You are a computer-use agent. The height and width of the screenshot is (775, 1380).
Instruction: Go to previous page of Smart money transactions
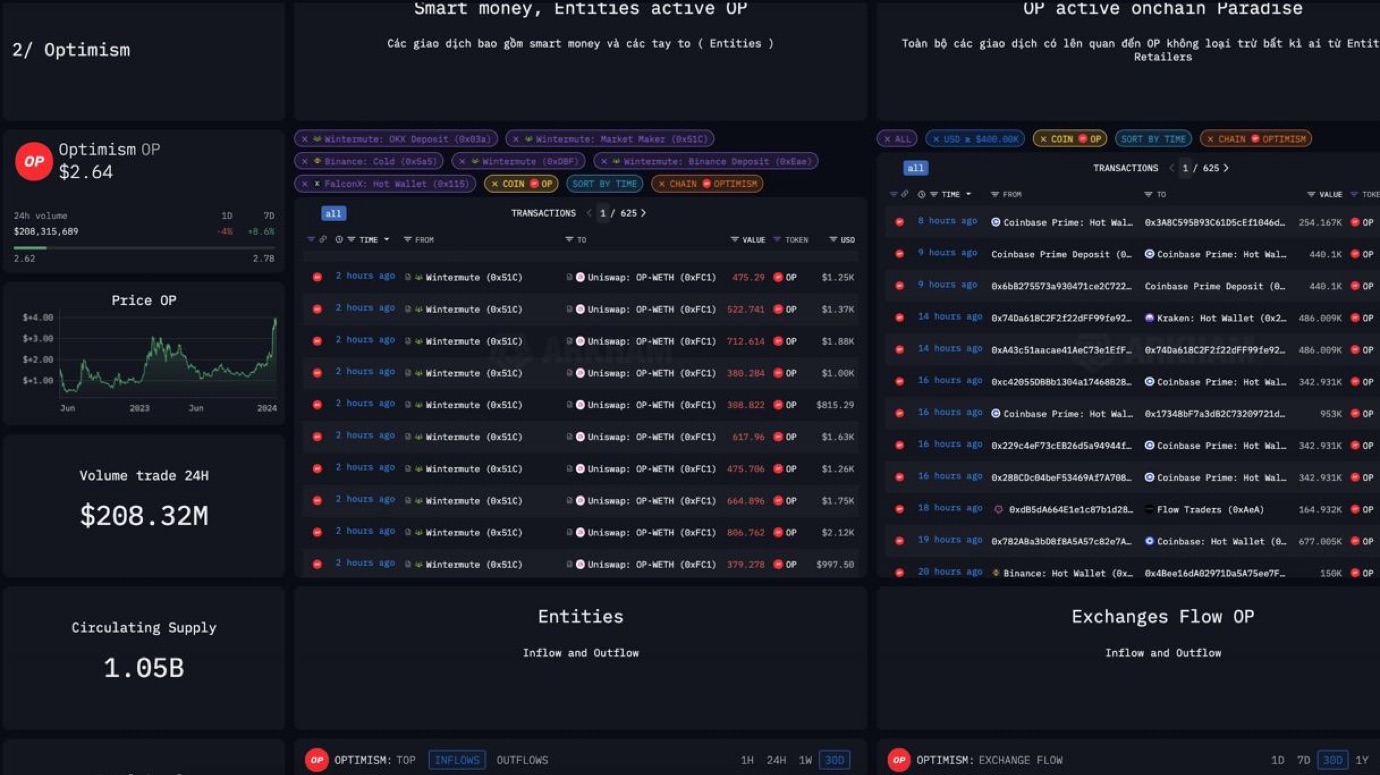(589, 213)
